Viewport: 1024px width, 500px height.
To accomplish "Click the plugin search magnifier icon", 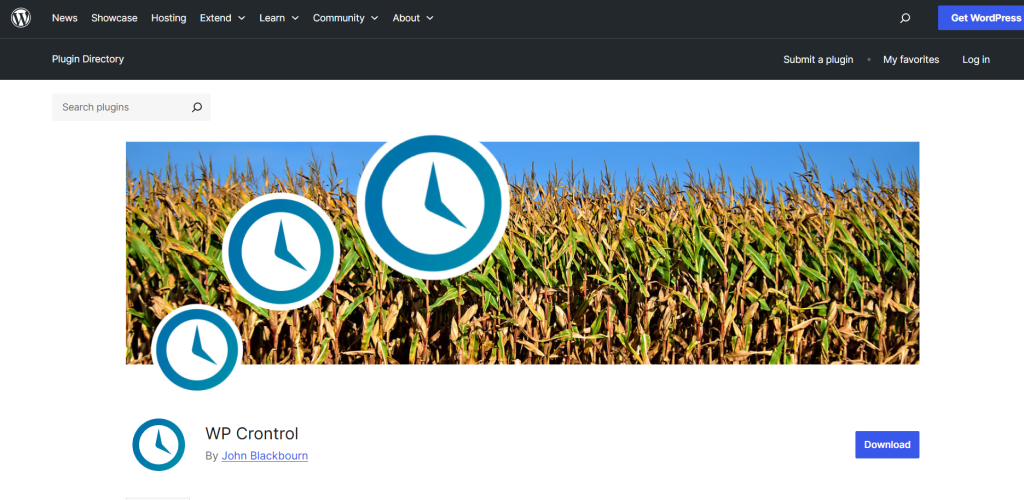I will [x=197, y=107].
